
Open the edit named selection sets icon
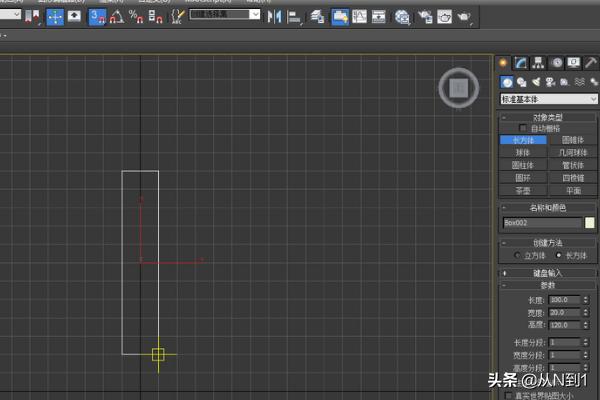(177, 17)
